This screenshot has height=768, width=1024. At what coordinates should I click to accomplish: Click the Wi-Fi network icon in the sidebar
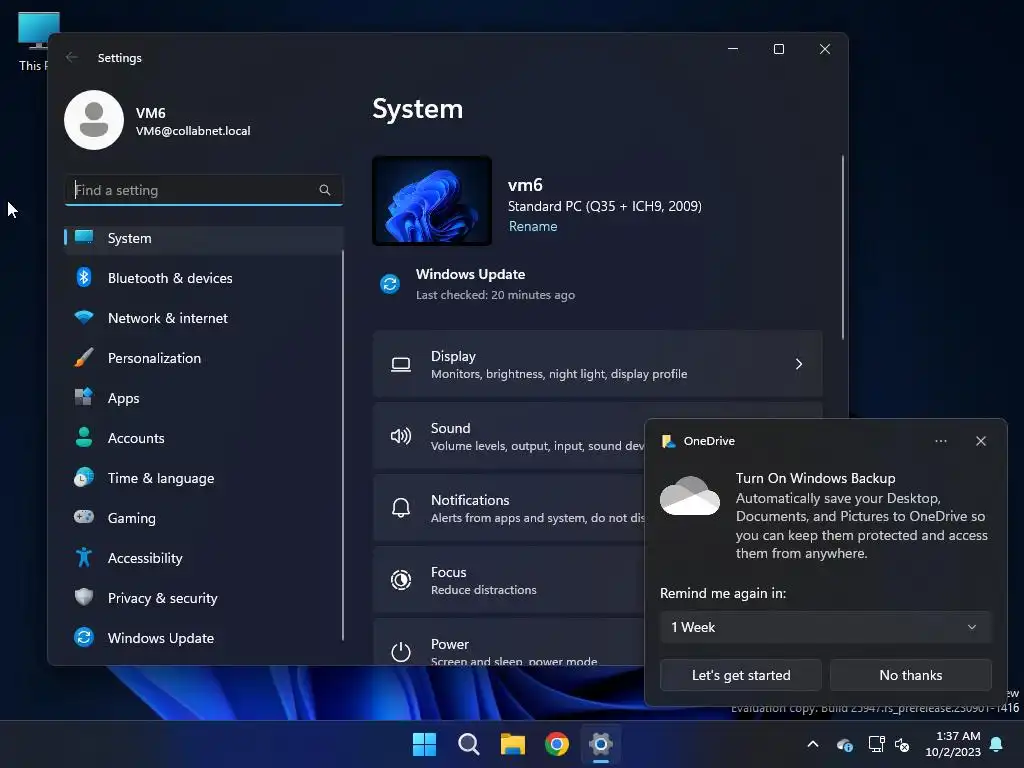coord(84,317)
